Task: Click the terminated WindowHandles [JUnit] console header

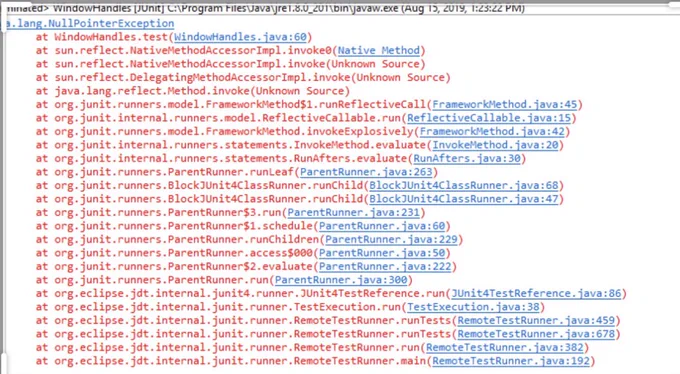Action: [x=265, y=8]
